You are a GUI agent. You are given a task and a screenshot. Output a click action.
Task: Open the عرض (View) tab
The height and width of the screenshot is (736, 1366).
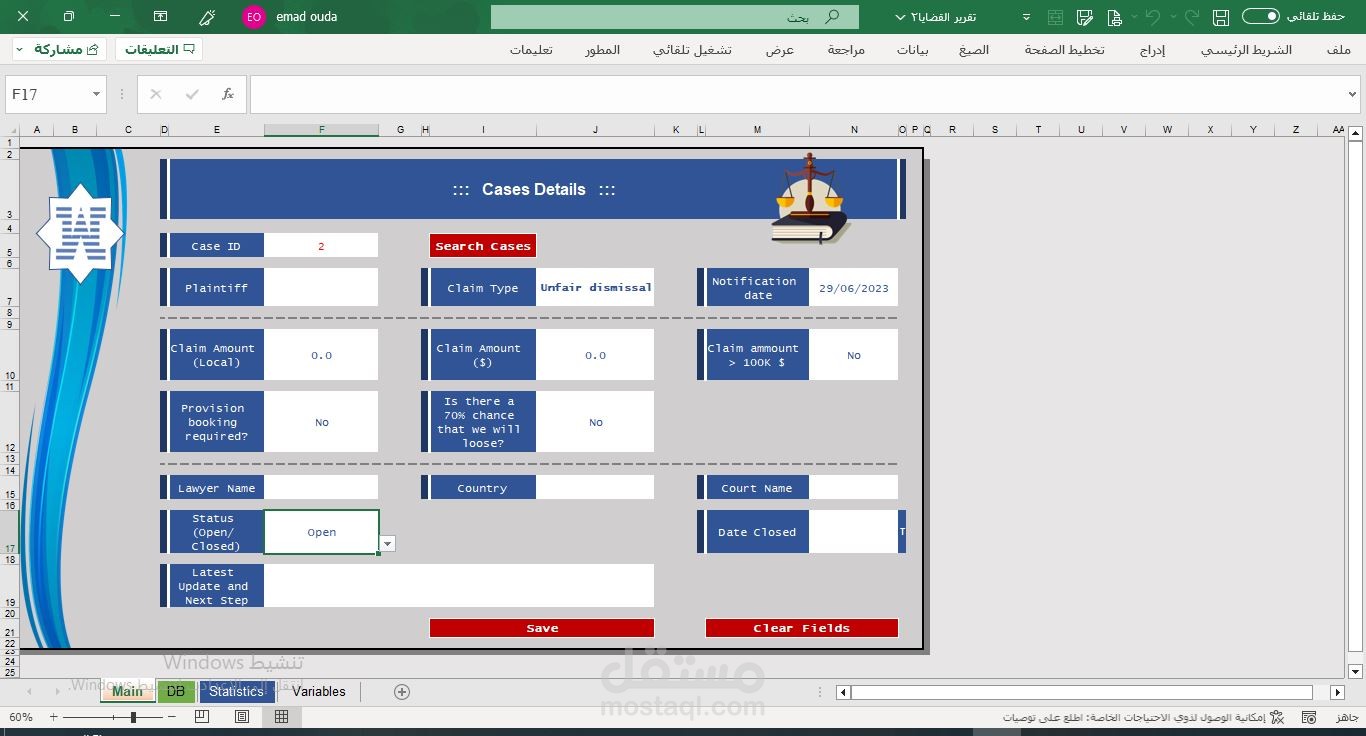pyautogui.click(x=780, y=50)
